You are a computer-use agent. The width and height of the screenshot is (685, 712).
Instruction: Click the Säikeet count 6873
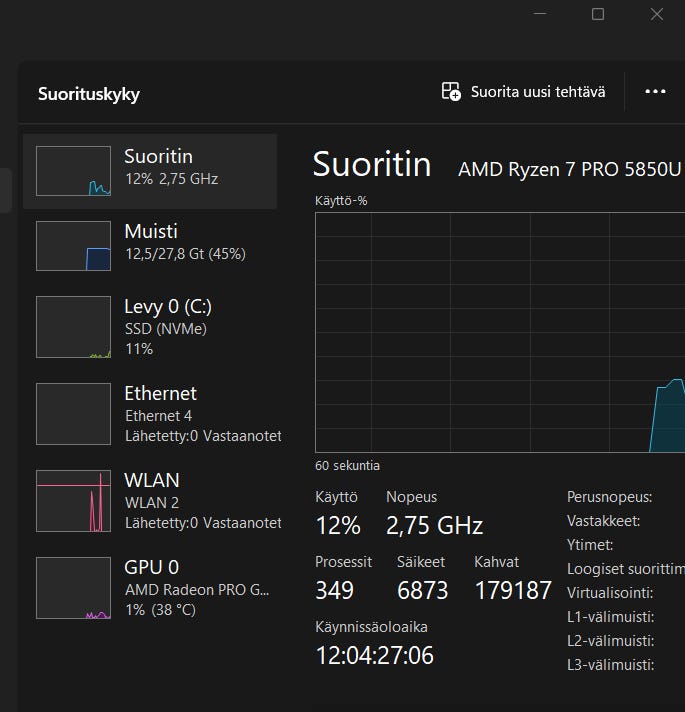pyautogui.click(x=422, y=590)
